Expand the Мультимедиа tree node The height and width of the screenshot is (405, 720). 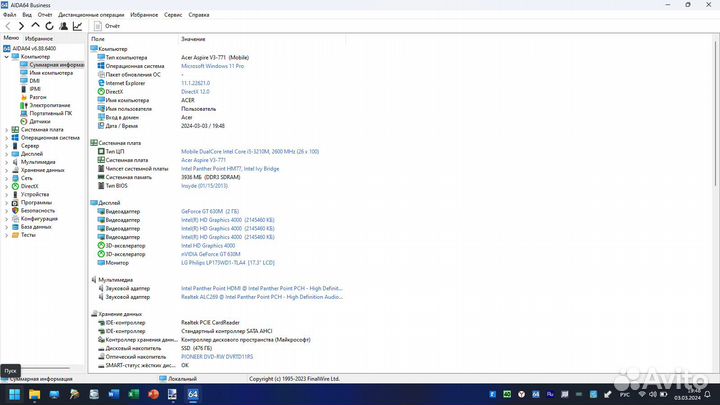[6, 162]
